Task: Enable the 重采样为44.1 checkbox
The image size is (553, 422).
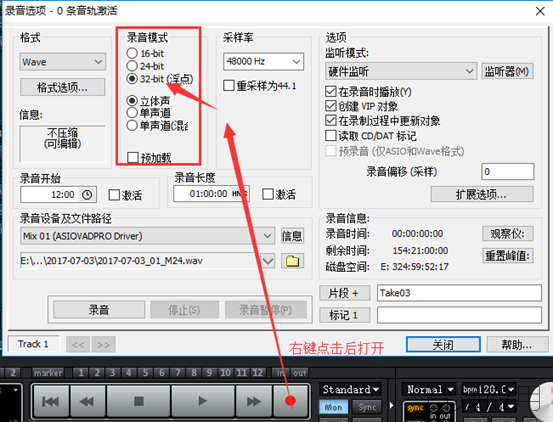Action: click(229, 86)
